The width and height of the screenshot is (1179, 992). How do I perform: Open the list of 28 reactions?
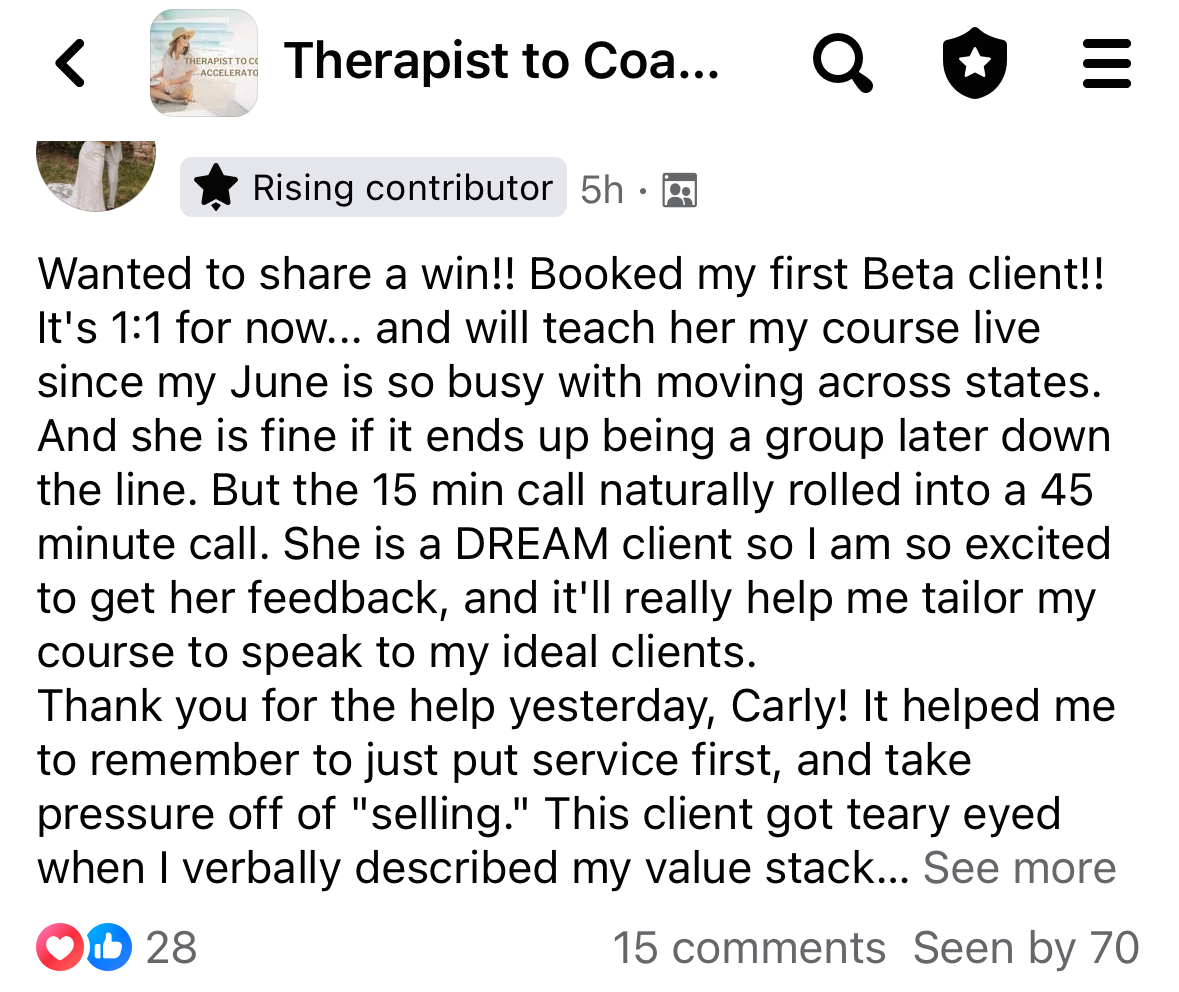[171, 948]
